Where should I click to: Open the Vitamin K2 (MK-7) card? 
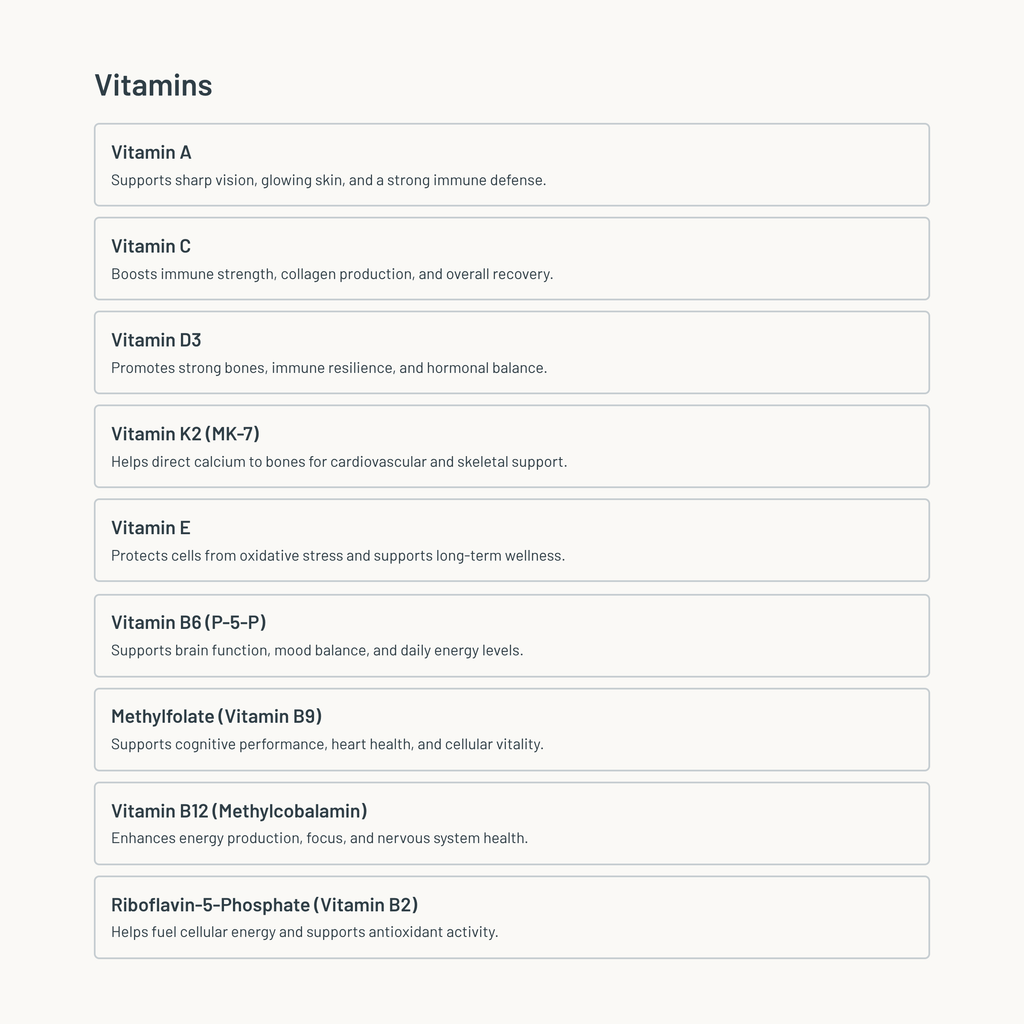click(511, 446)
